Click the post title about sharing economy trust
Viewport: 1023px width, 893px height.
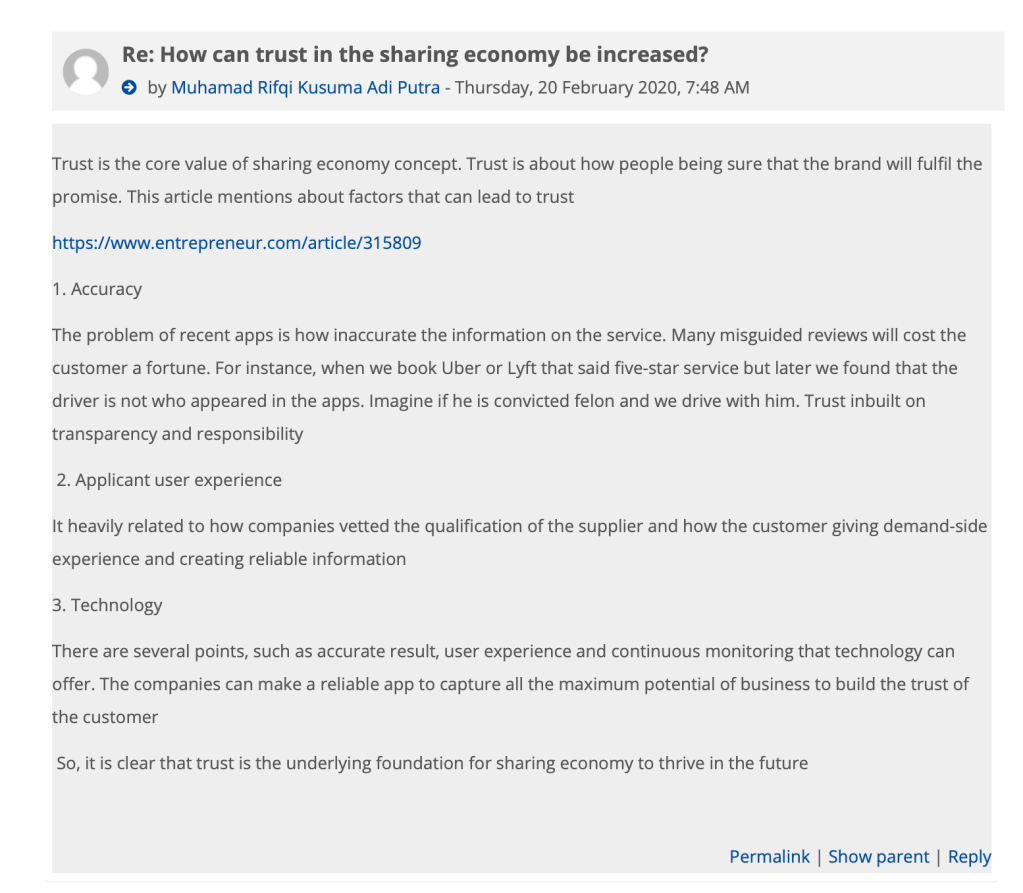(415, 55)
